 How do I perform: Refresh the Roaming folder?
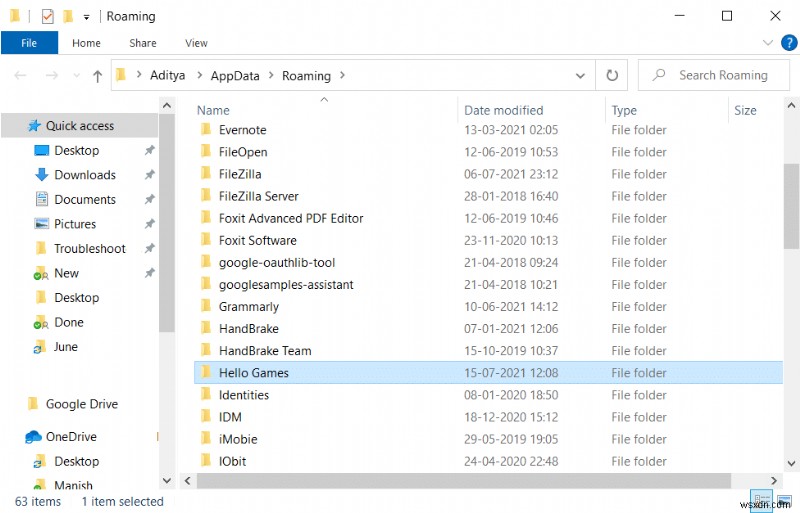[x=612, y=76]
